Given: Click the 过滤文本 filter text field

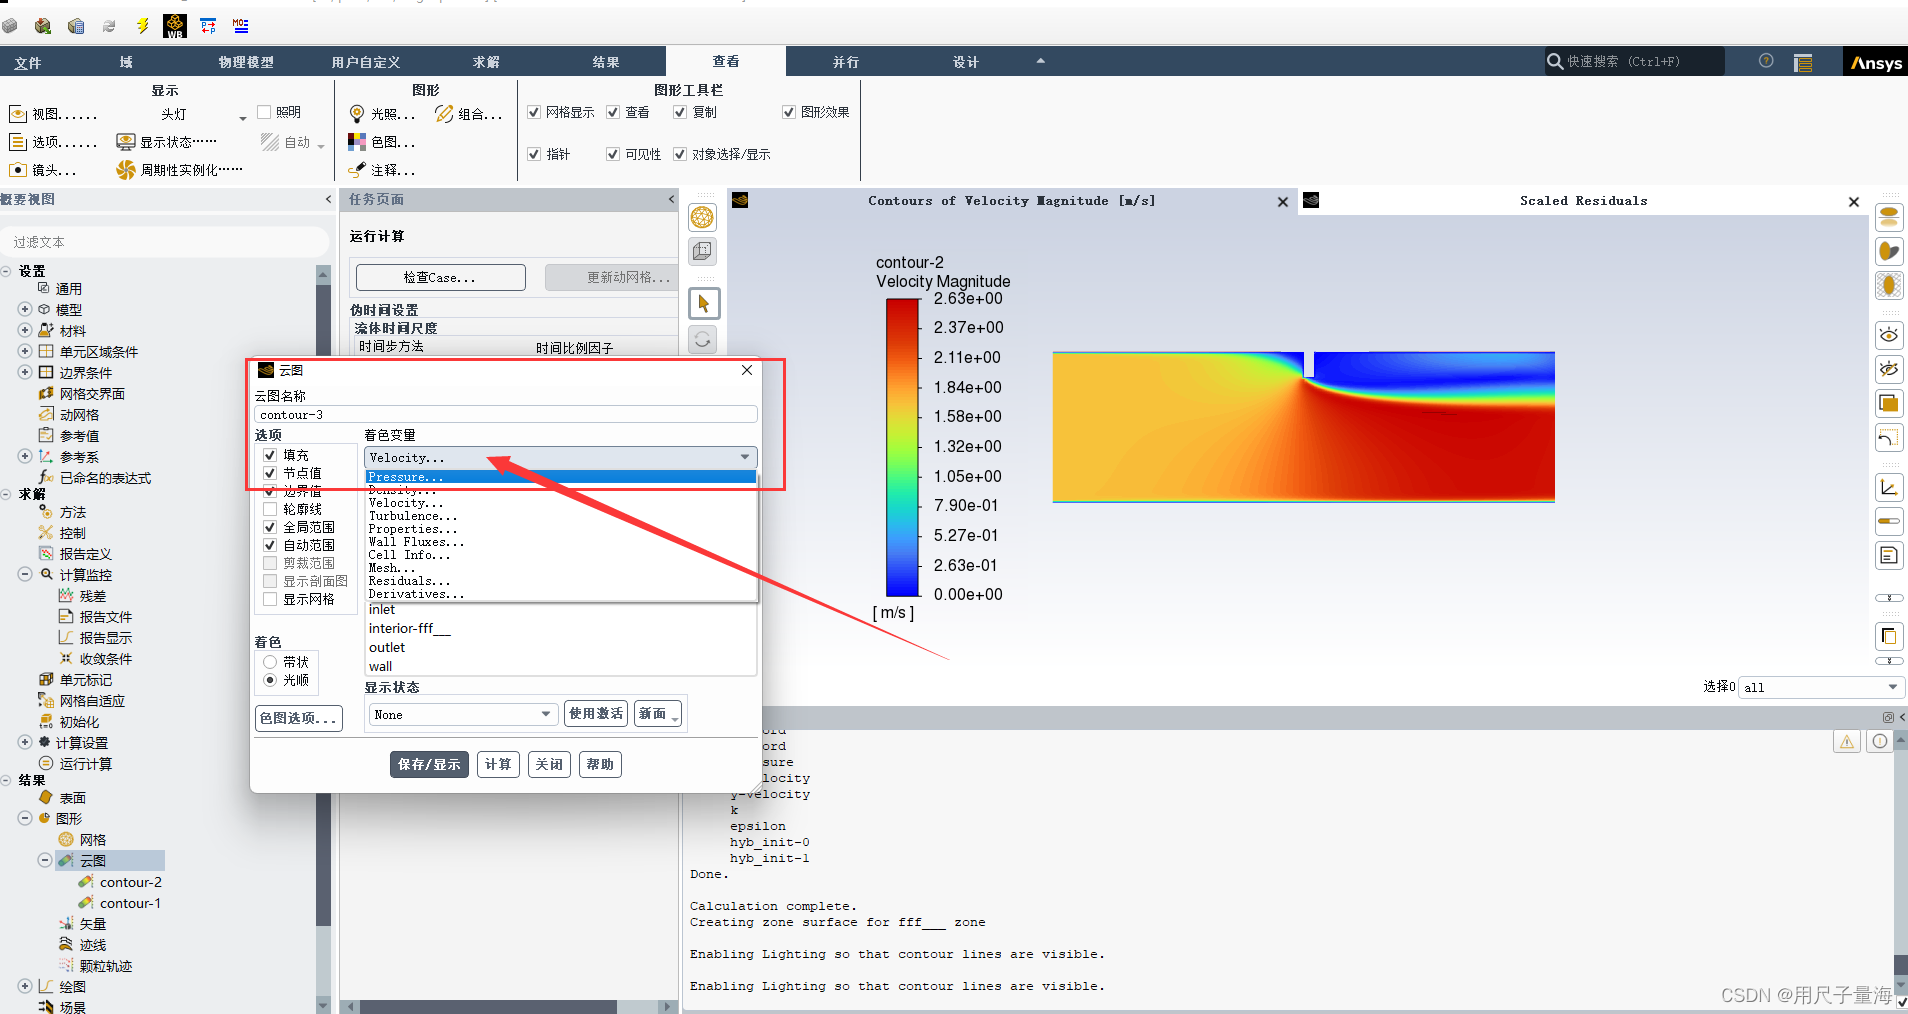Looking at the screenshot, I should click(165, 242).
